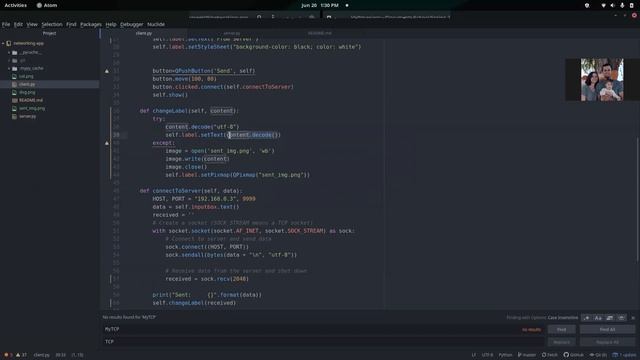Expand the __pycache__ folder
This screenshot has width=640, height=360.
coord(9,53)
